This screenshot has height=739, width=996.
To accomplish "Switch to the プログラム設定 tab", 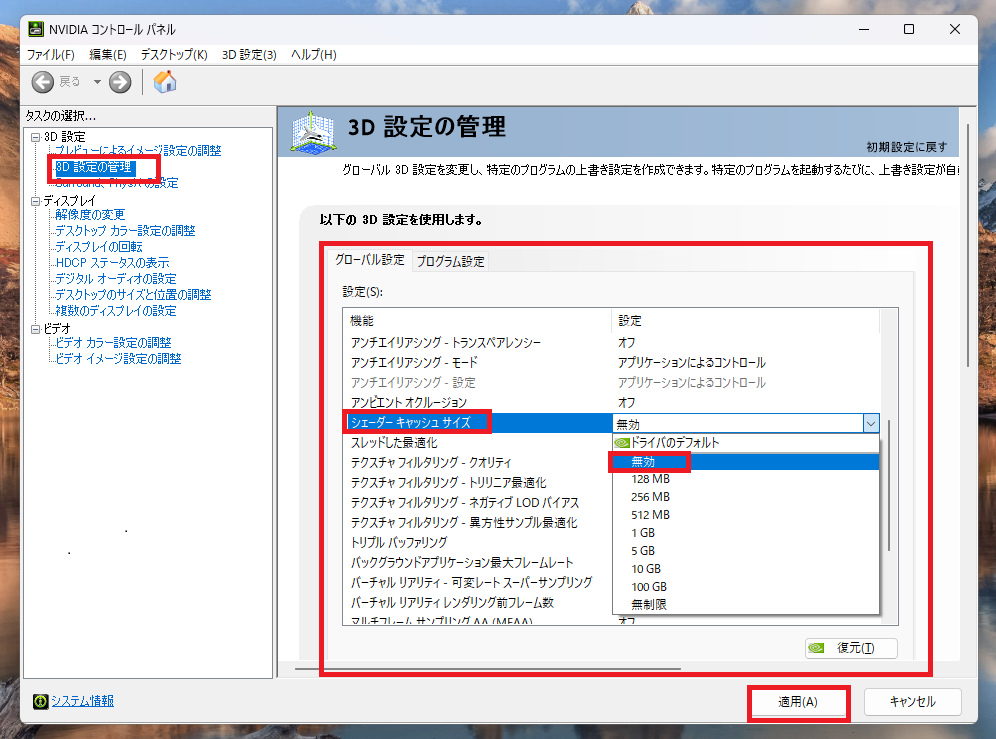I will click(450, 261).
